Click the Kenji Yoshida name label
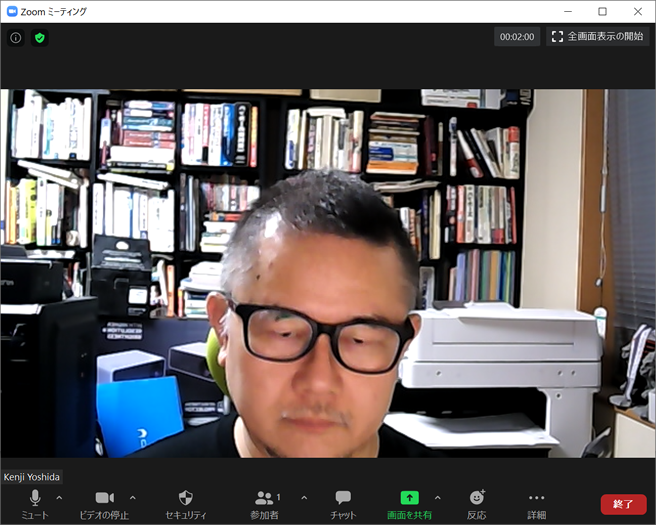Screen dimensions: 656x525 click(x=32, y=477)
